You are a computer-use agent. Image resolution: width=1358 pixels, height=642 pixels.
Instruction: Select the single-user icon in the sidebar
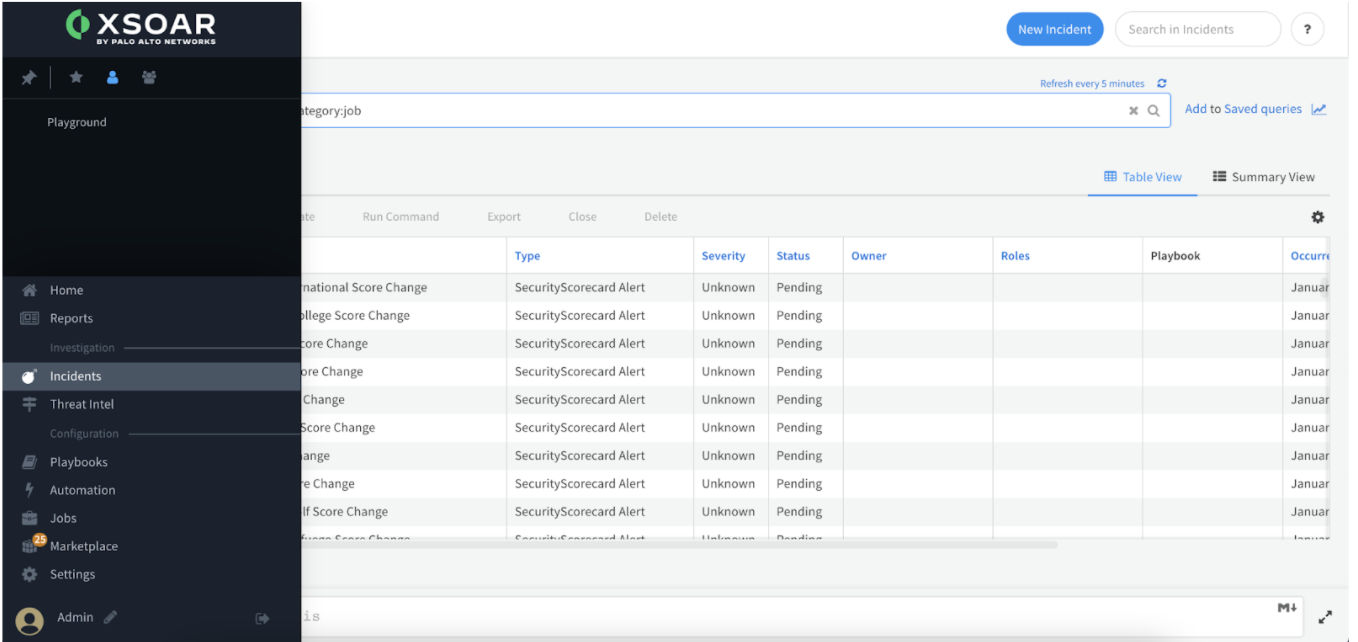112,77
